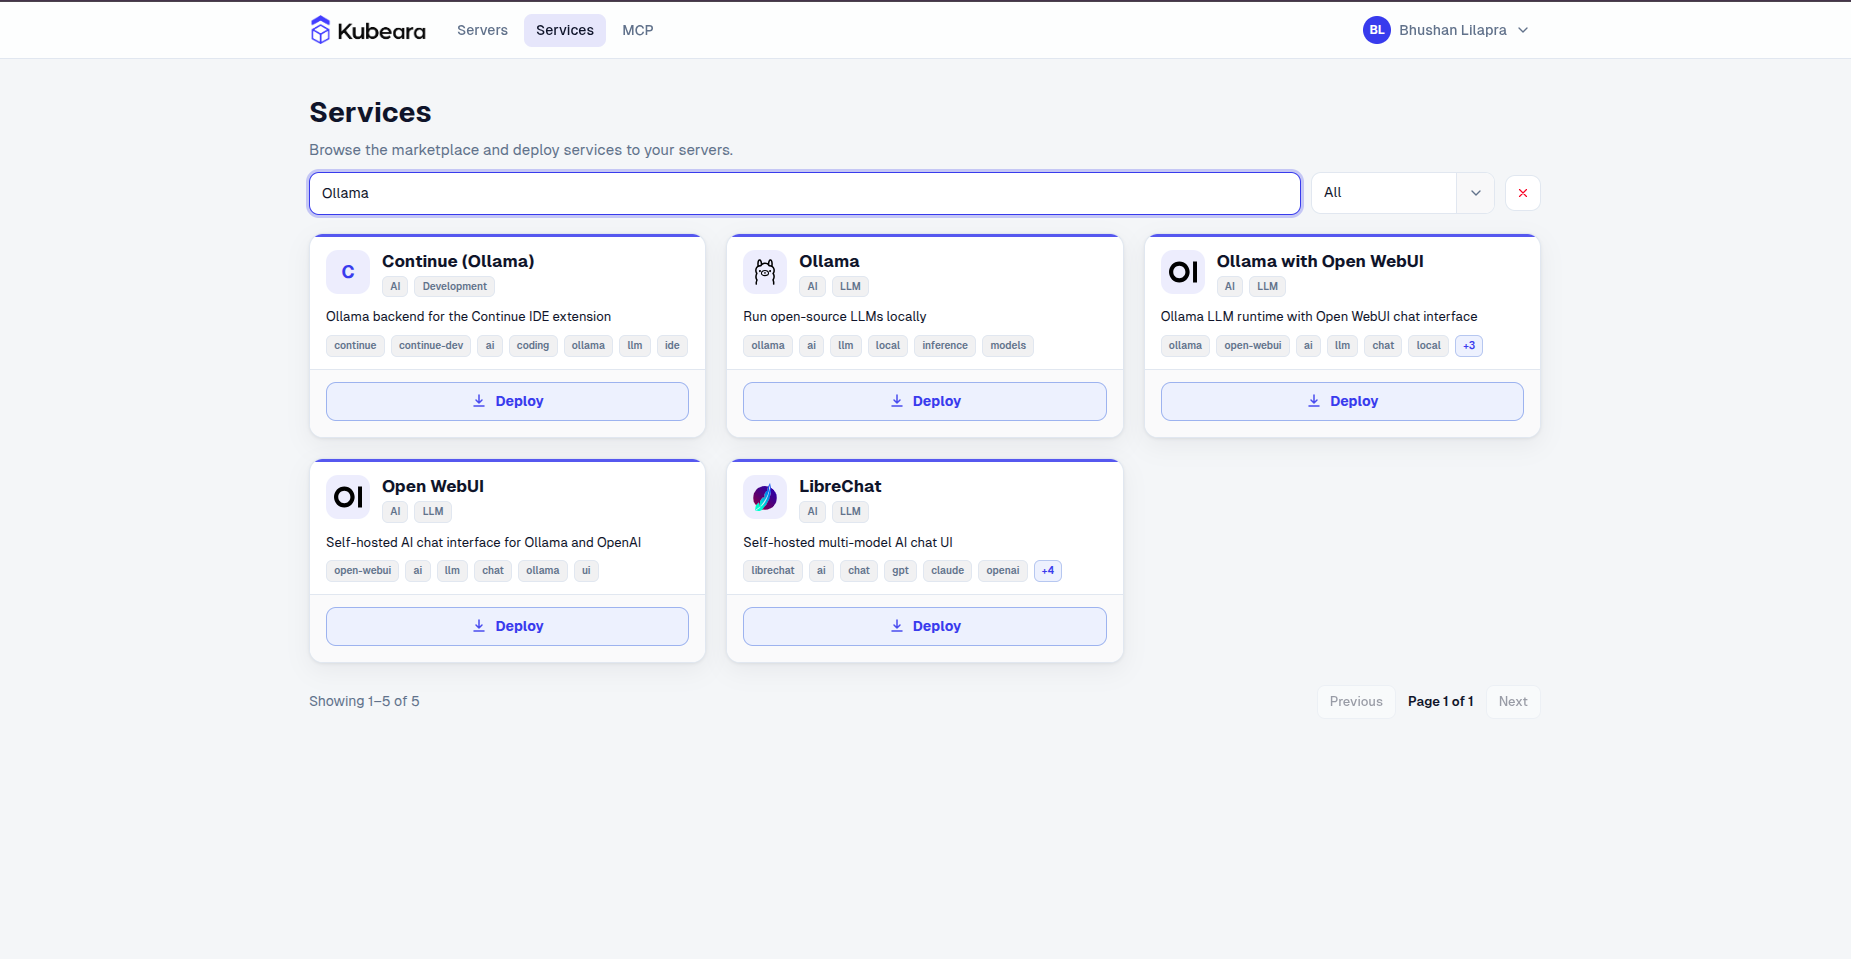Screen dimensions: 1851x959
Task: Click the gpt tag
Action: pyautogui.click(x=901, y=571)
